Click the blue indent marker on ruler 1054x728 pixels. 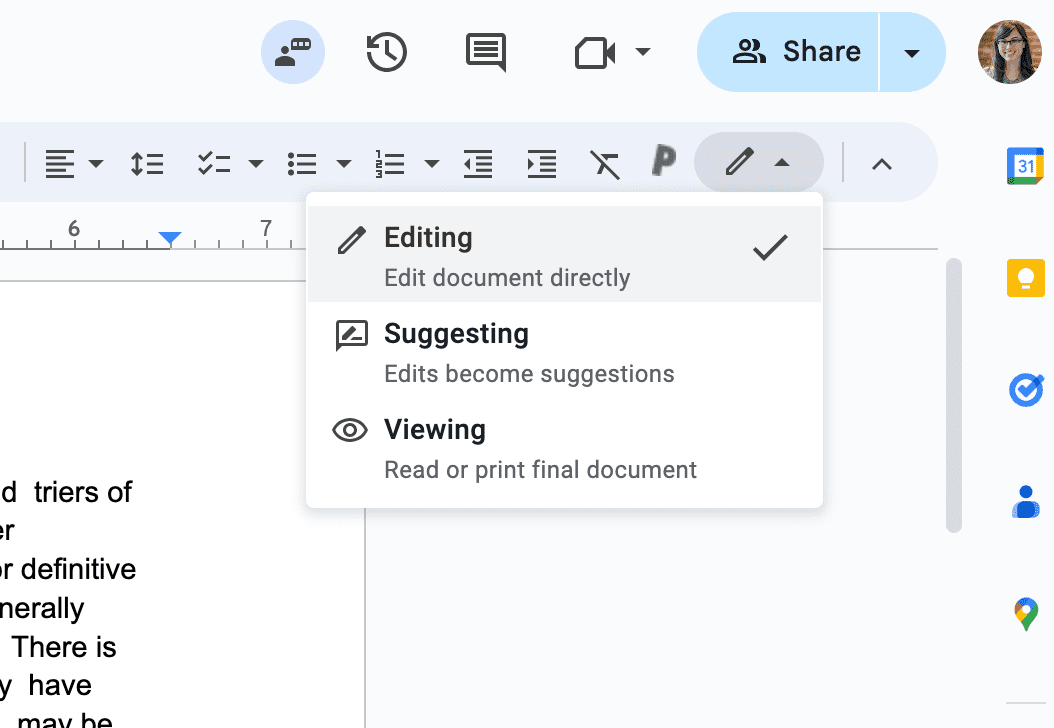171,237
